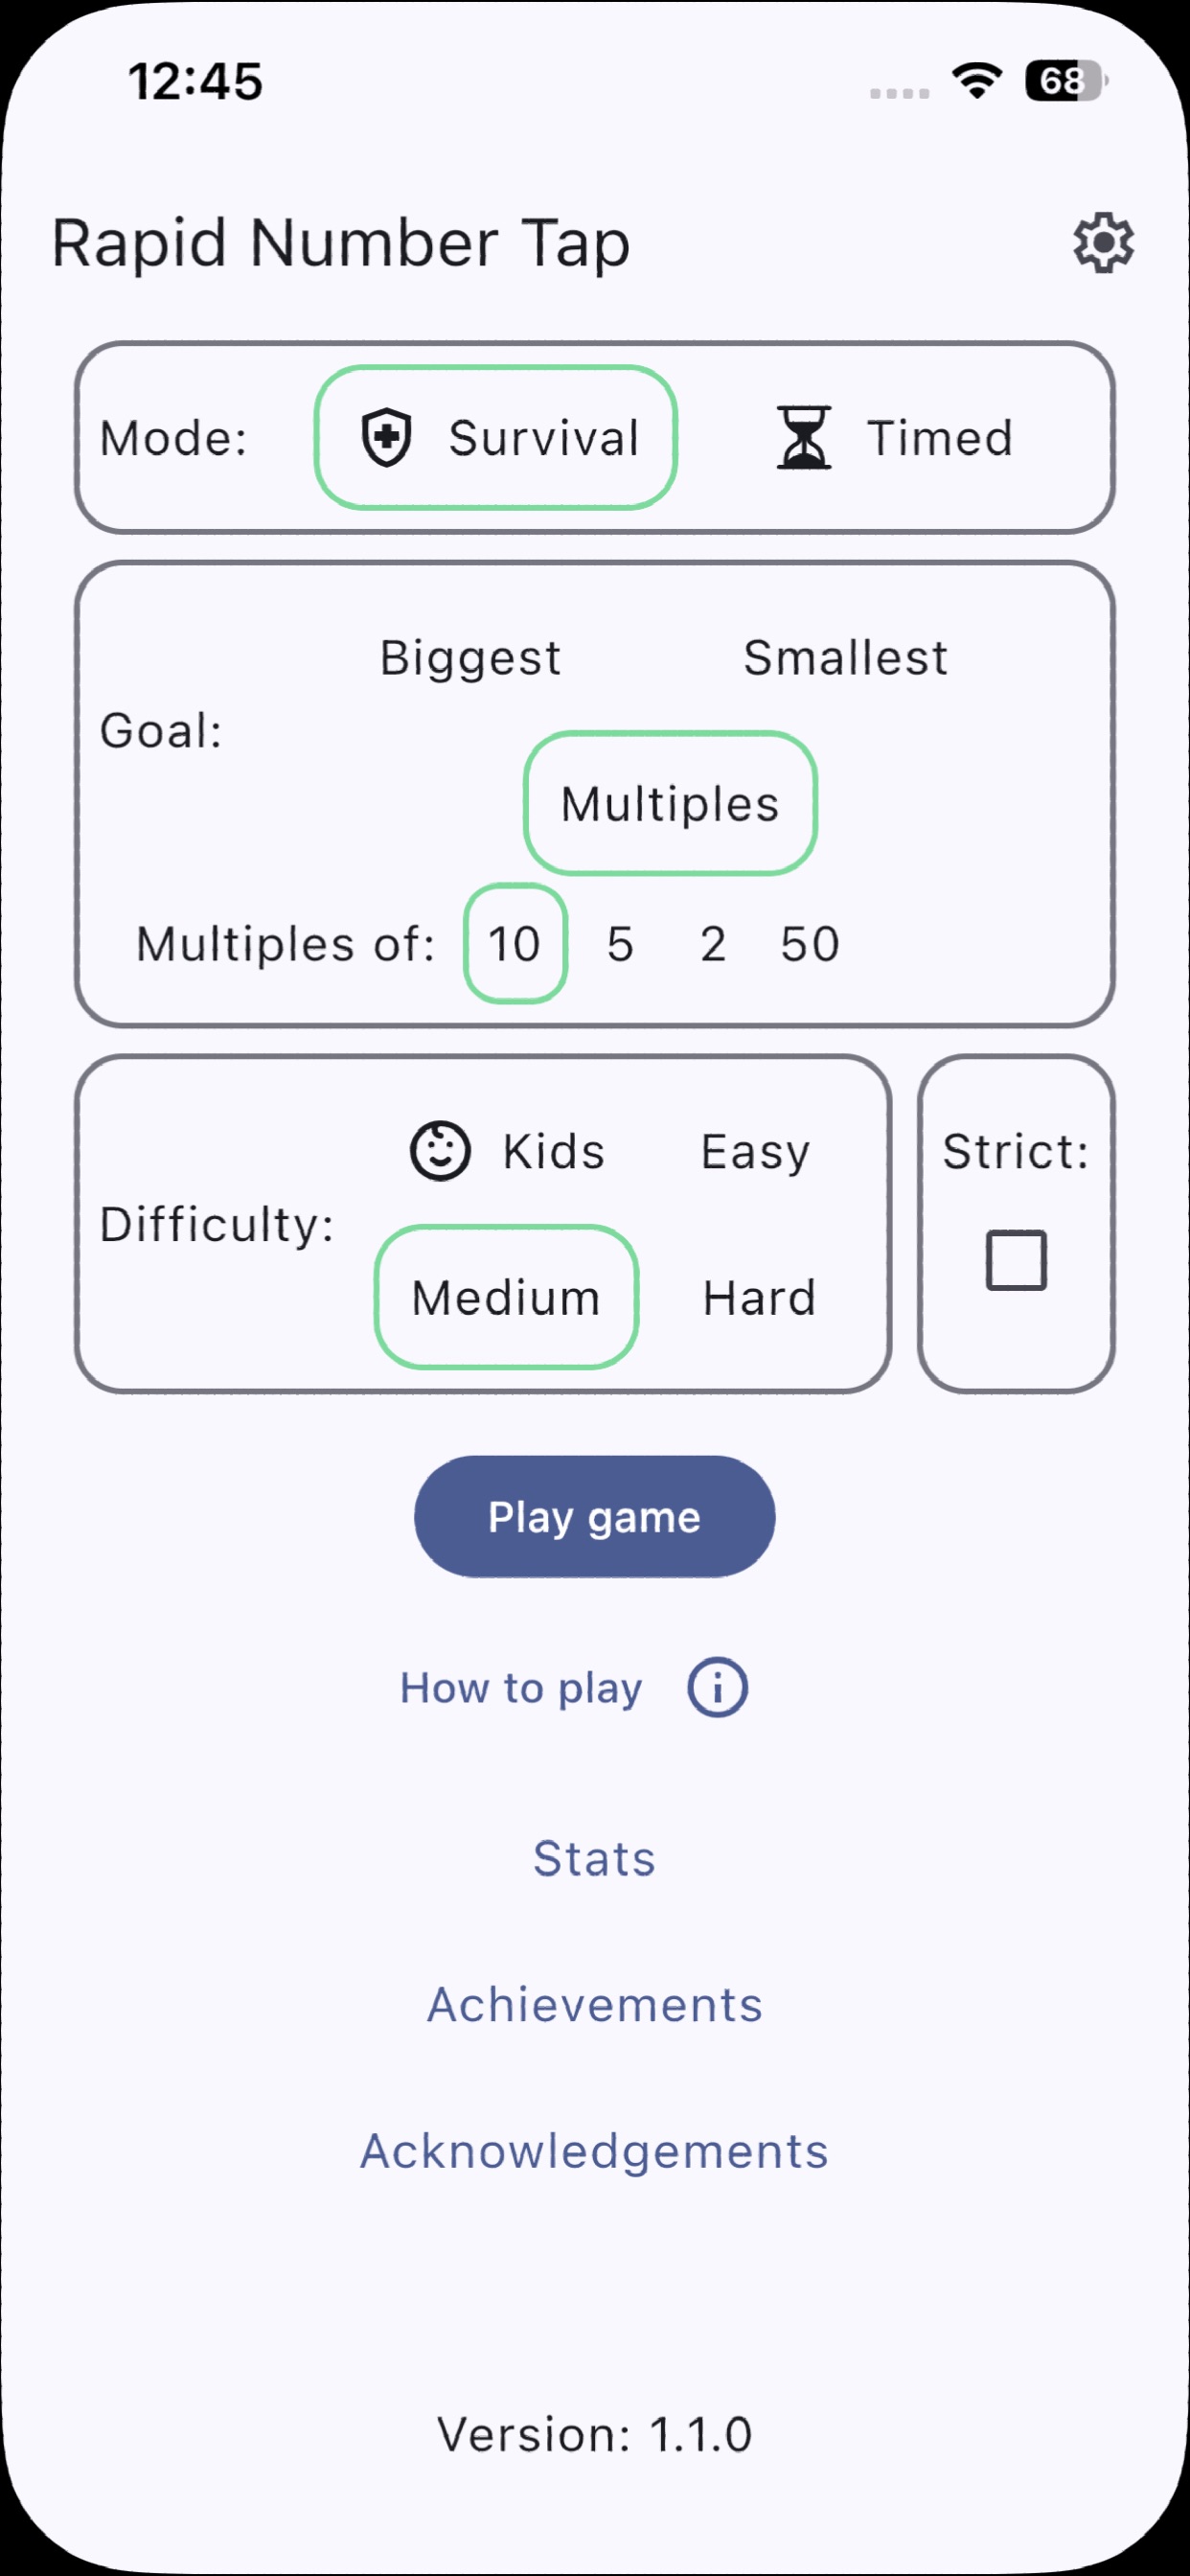Set multiples of 50
The height and width of the screenshot is (2576, 1190).
[x=810, y=943]
